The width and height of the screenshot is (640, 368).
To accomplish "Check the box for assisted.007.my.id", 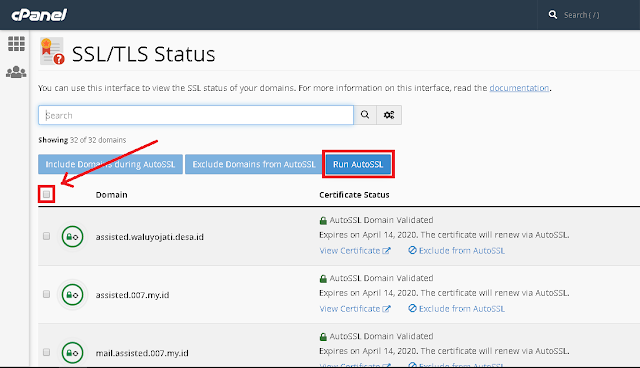I will 47,294.
